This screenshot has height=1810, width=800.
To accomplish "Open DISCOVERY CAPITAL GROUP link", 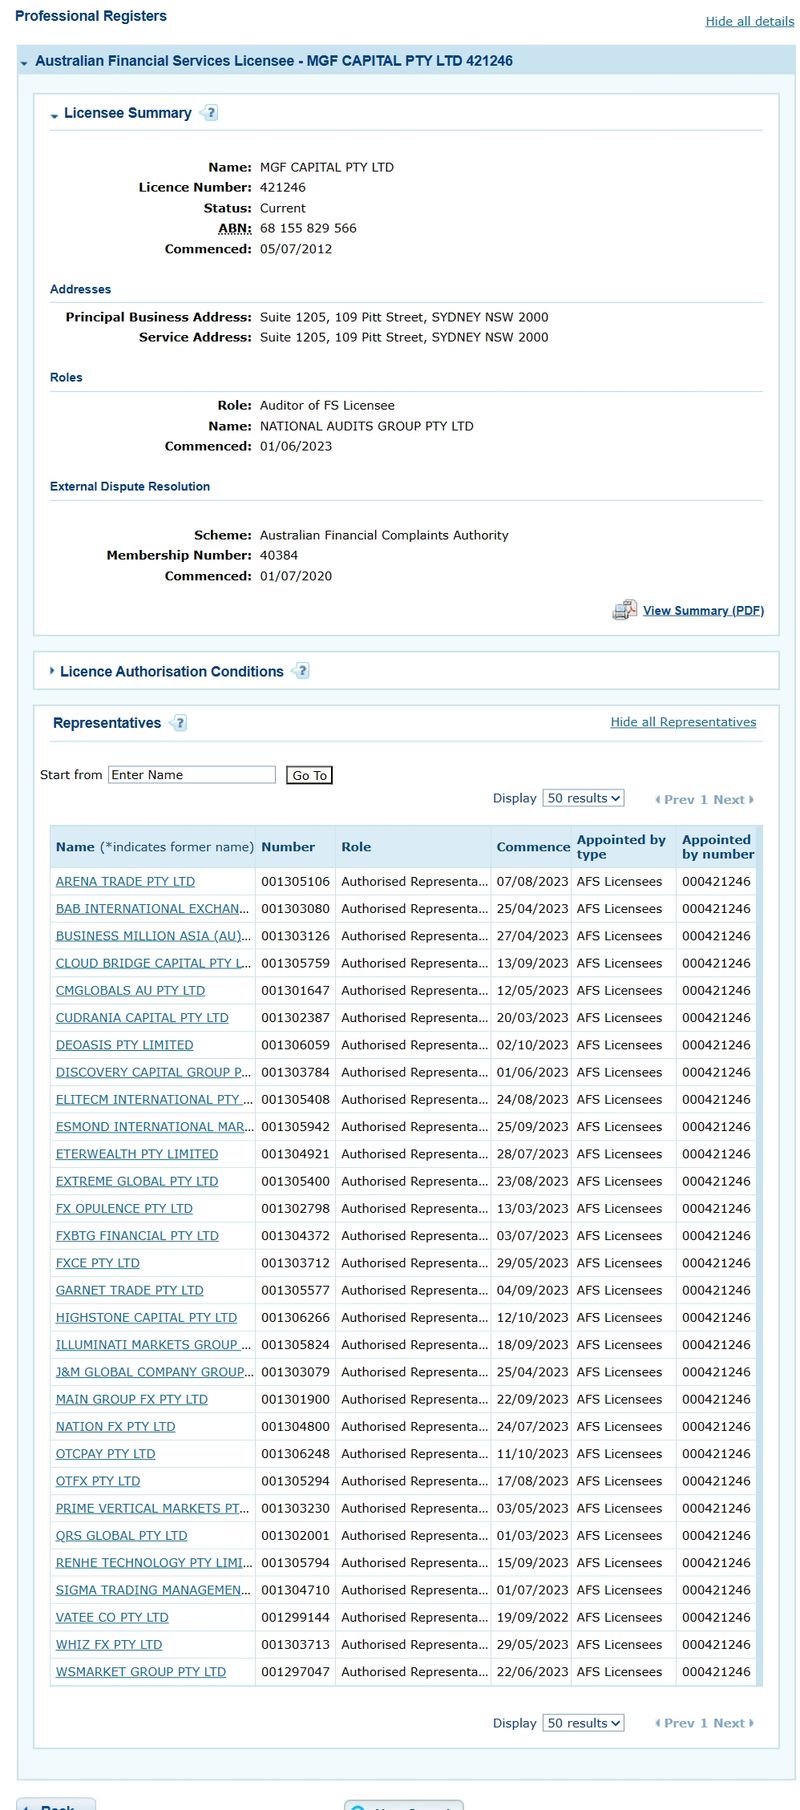I will [x=153, y=1072].
